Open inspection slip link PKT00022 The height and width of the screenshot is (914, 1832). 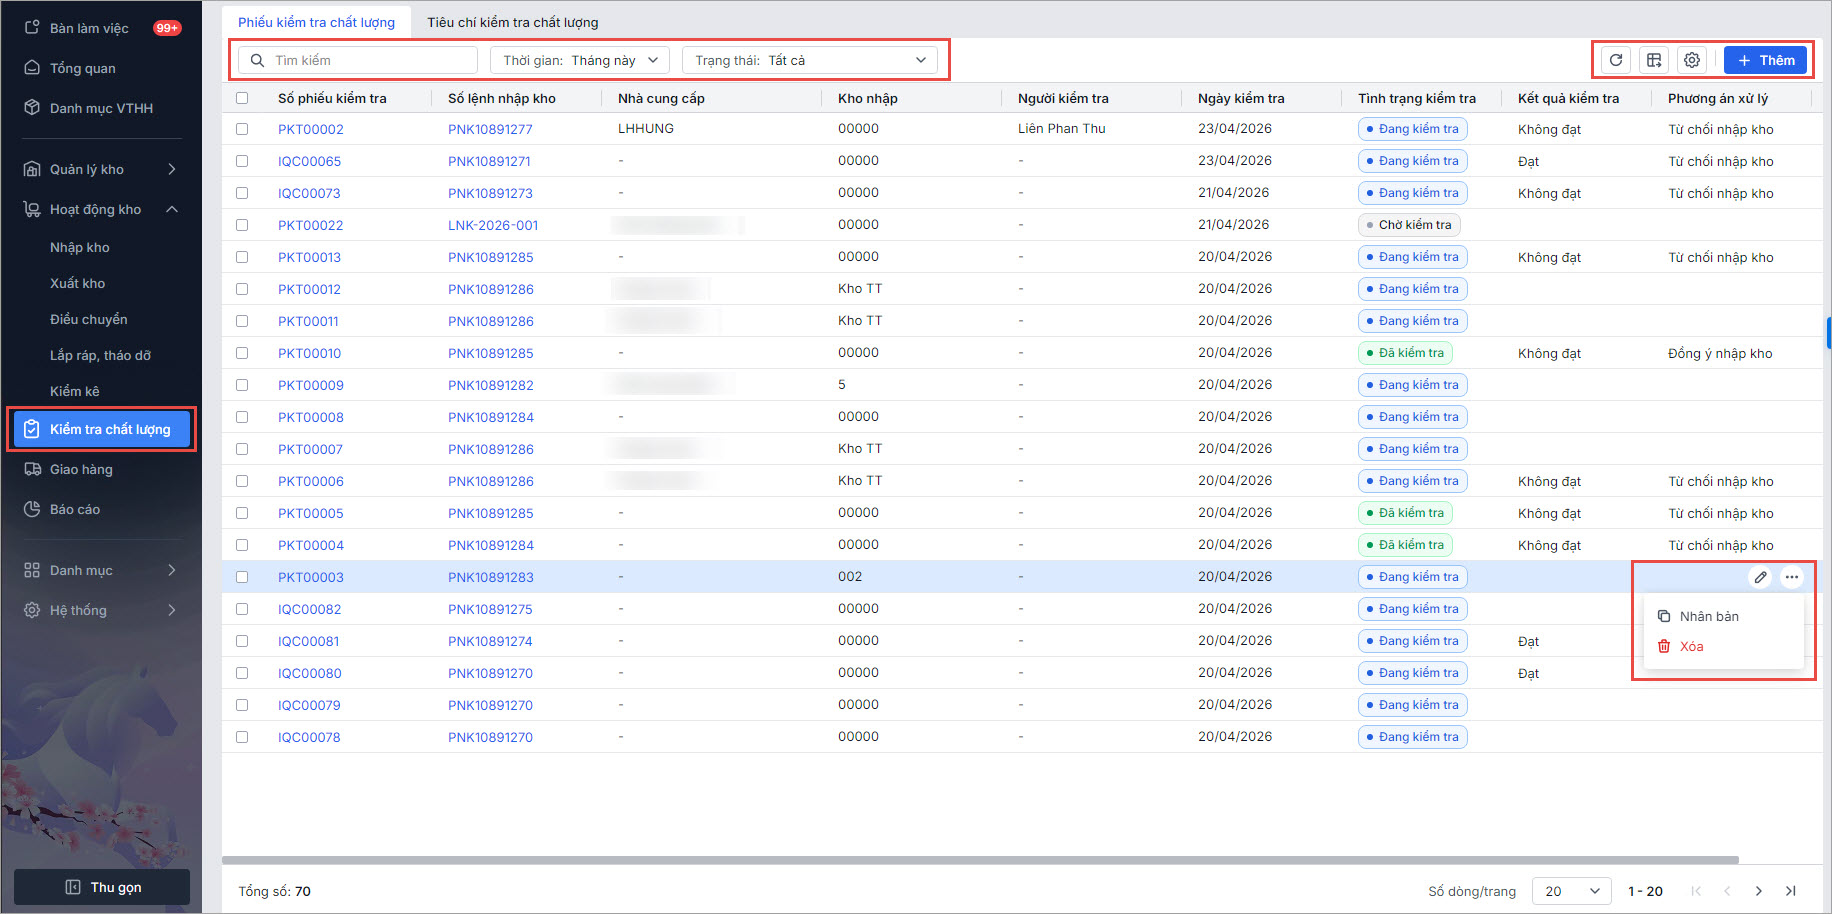[311, 225]
